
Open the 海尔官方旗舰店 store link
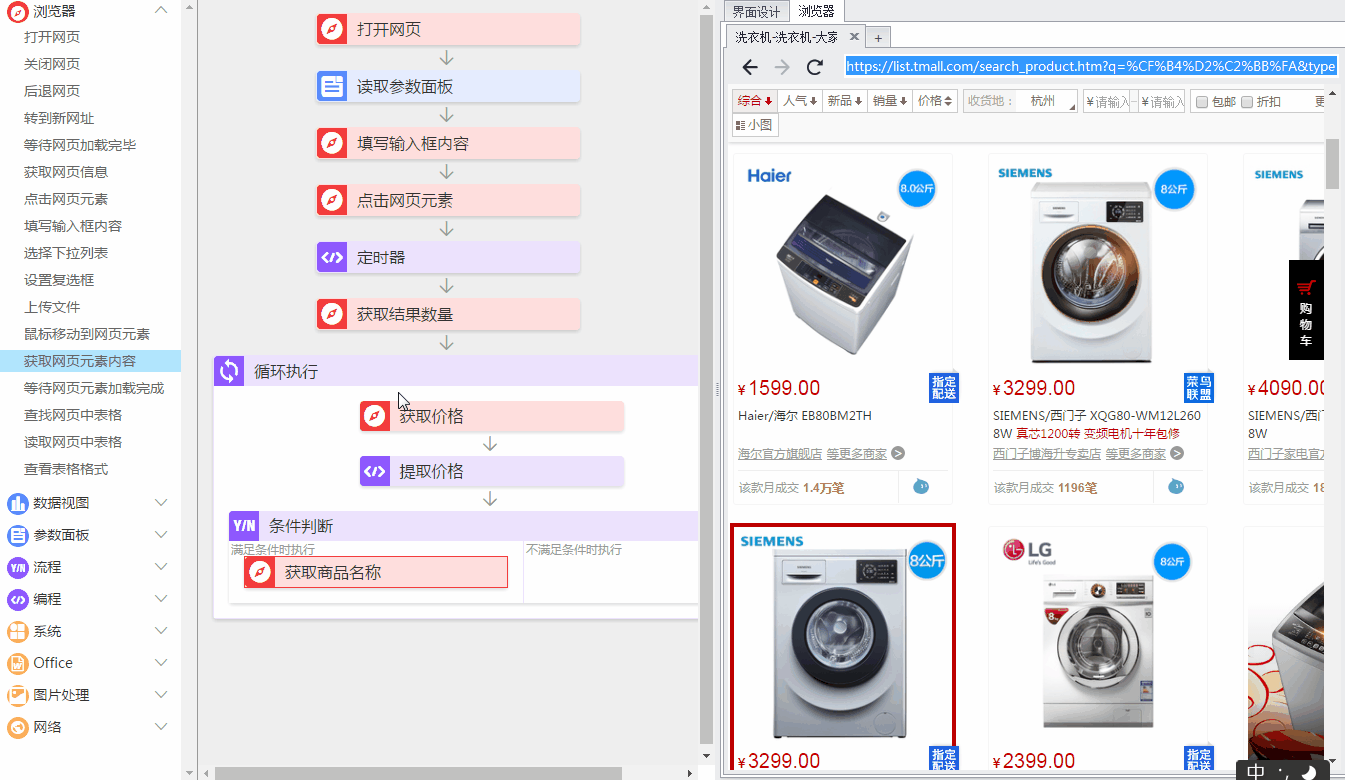[x=780, y=453]
